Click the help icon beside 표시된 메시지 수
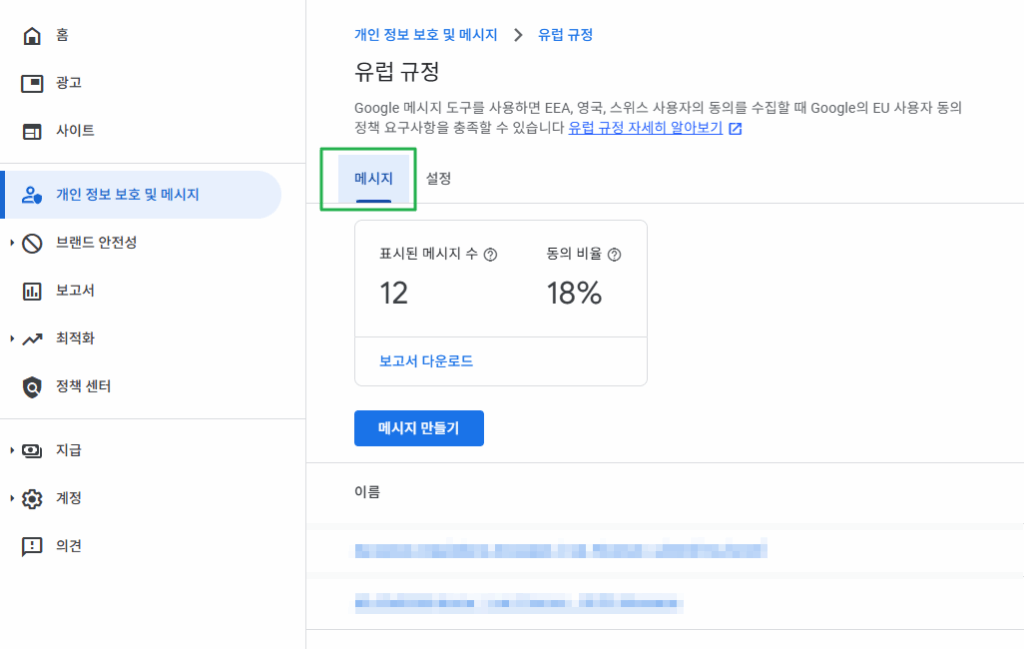 pyautogui.click(x=489, y=254)
